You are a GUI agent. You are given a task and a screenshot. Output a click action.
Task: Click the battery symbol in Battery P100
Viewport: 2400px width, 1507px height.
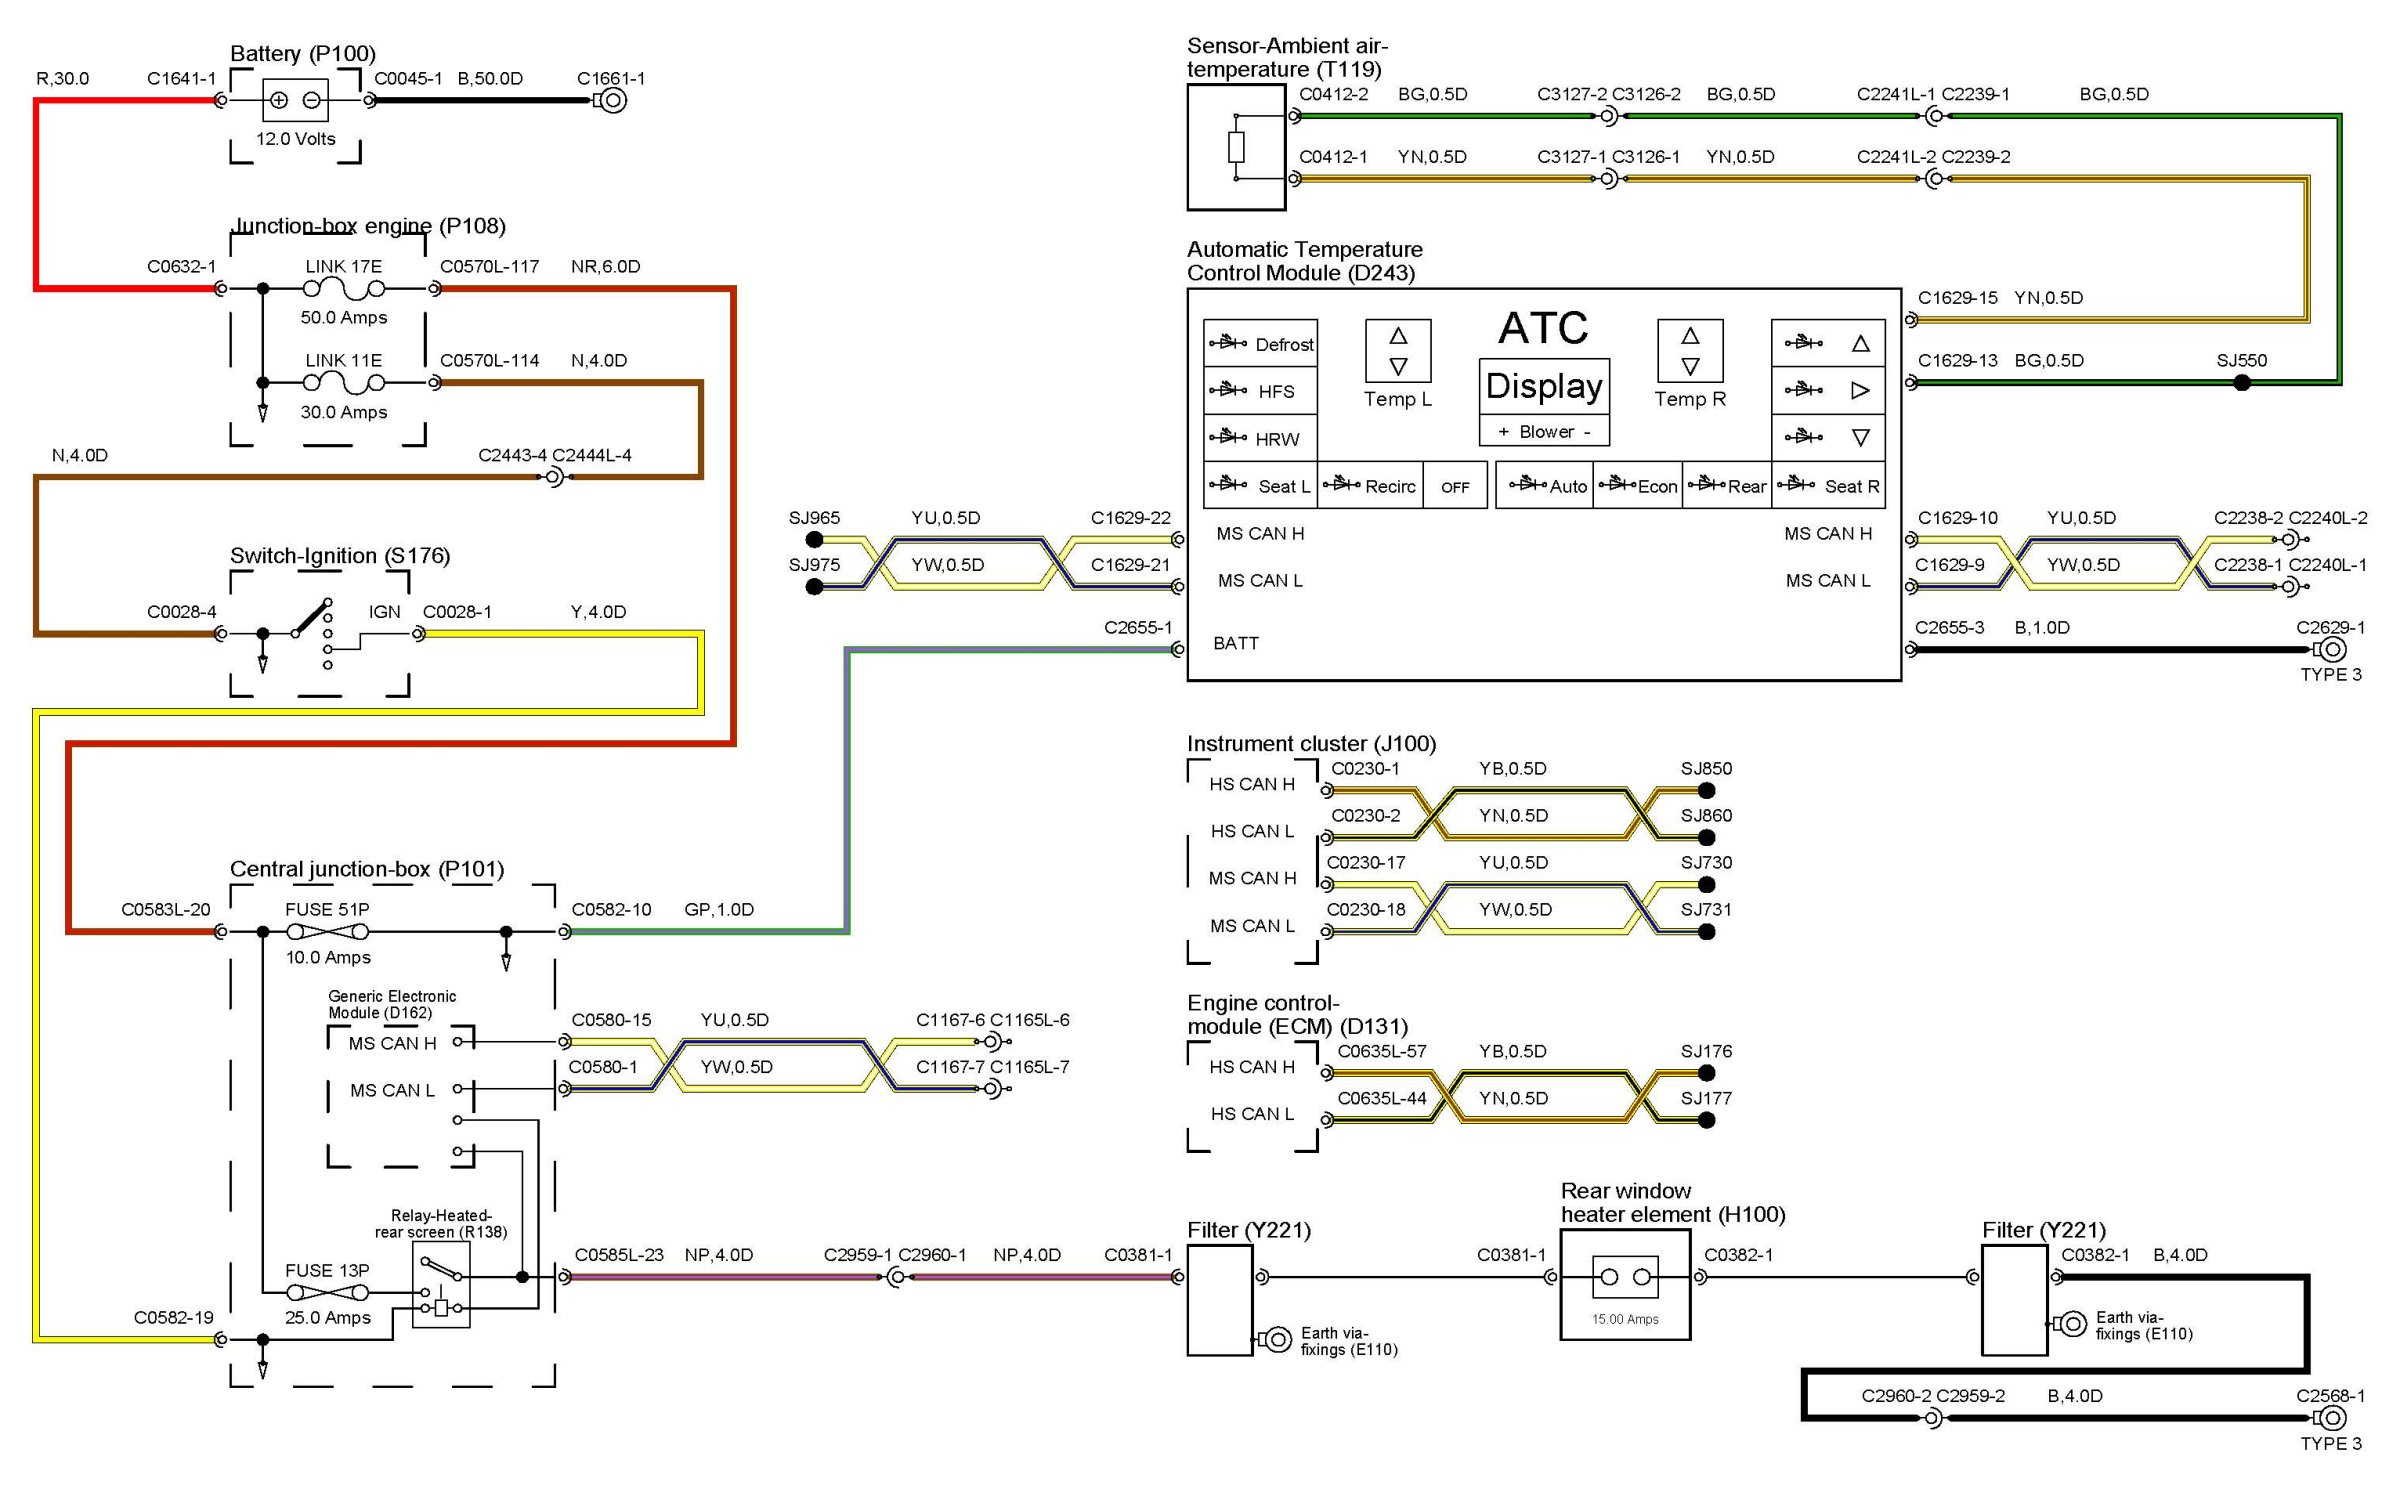(295, 100)
